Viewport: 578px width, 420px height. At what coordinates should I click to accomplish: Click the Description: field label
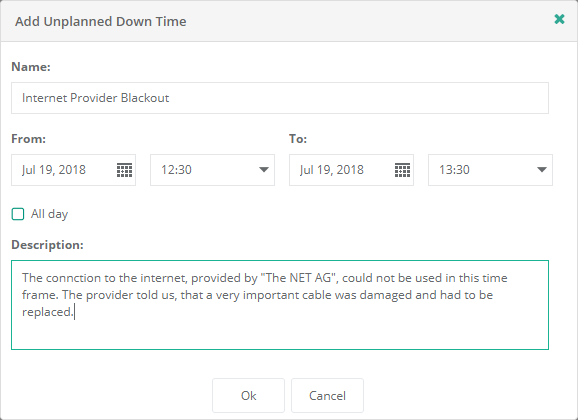48,245
